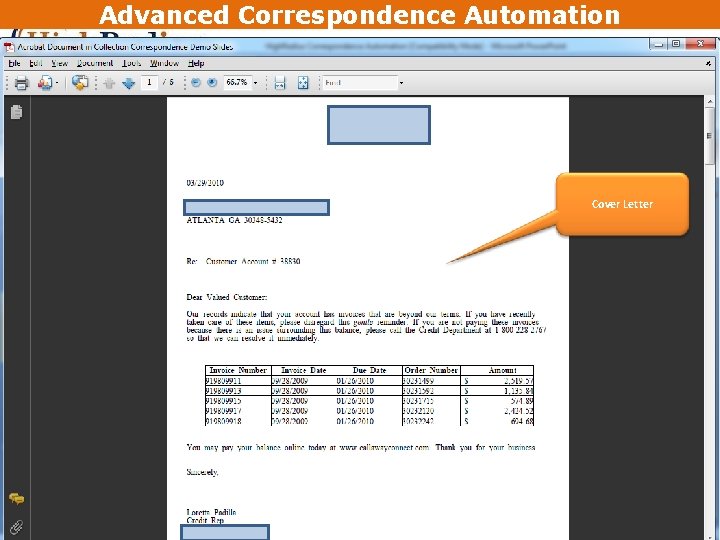Open the Pages panel icon in sidebar
Image resolution: width=720 pixels, height=540 pixels.
tap(17, 112)
